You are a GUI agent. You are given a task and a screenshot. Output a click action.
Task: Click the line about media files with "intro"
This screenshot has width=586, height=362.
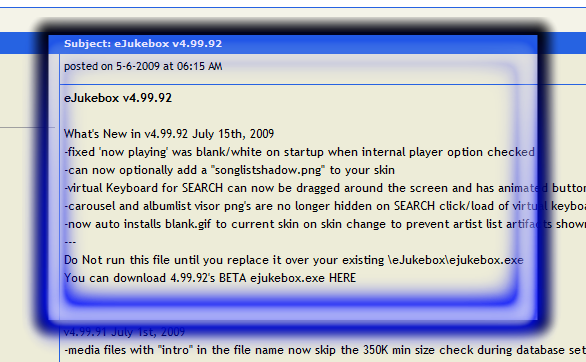(325, 350)
